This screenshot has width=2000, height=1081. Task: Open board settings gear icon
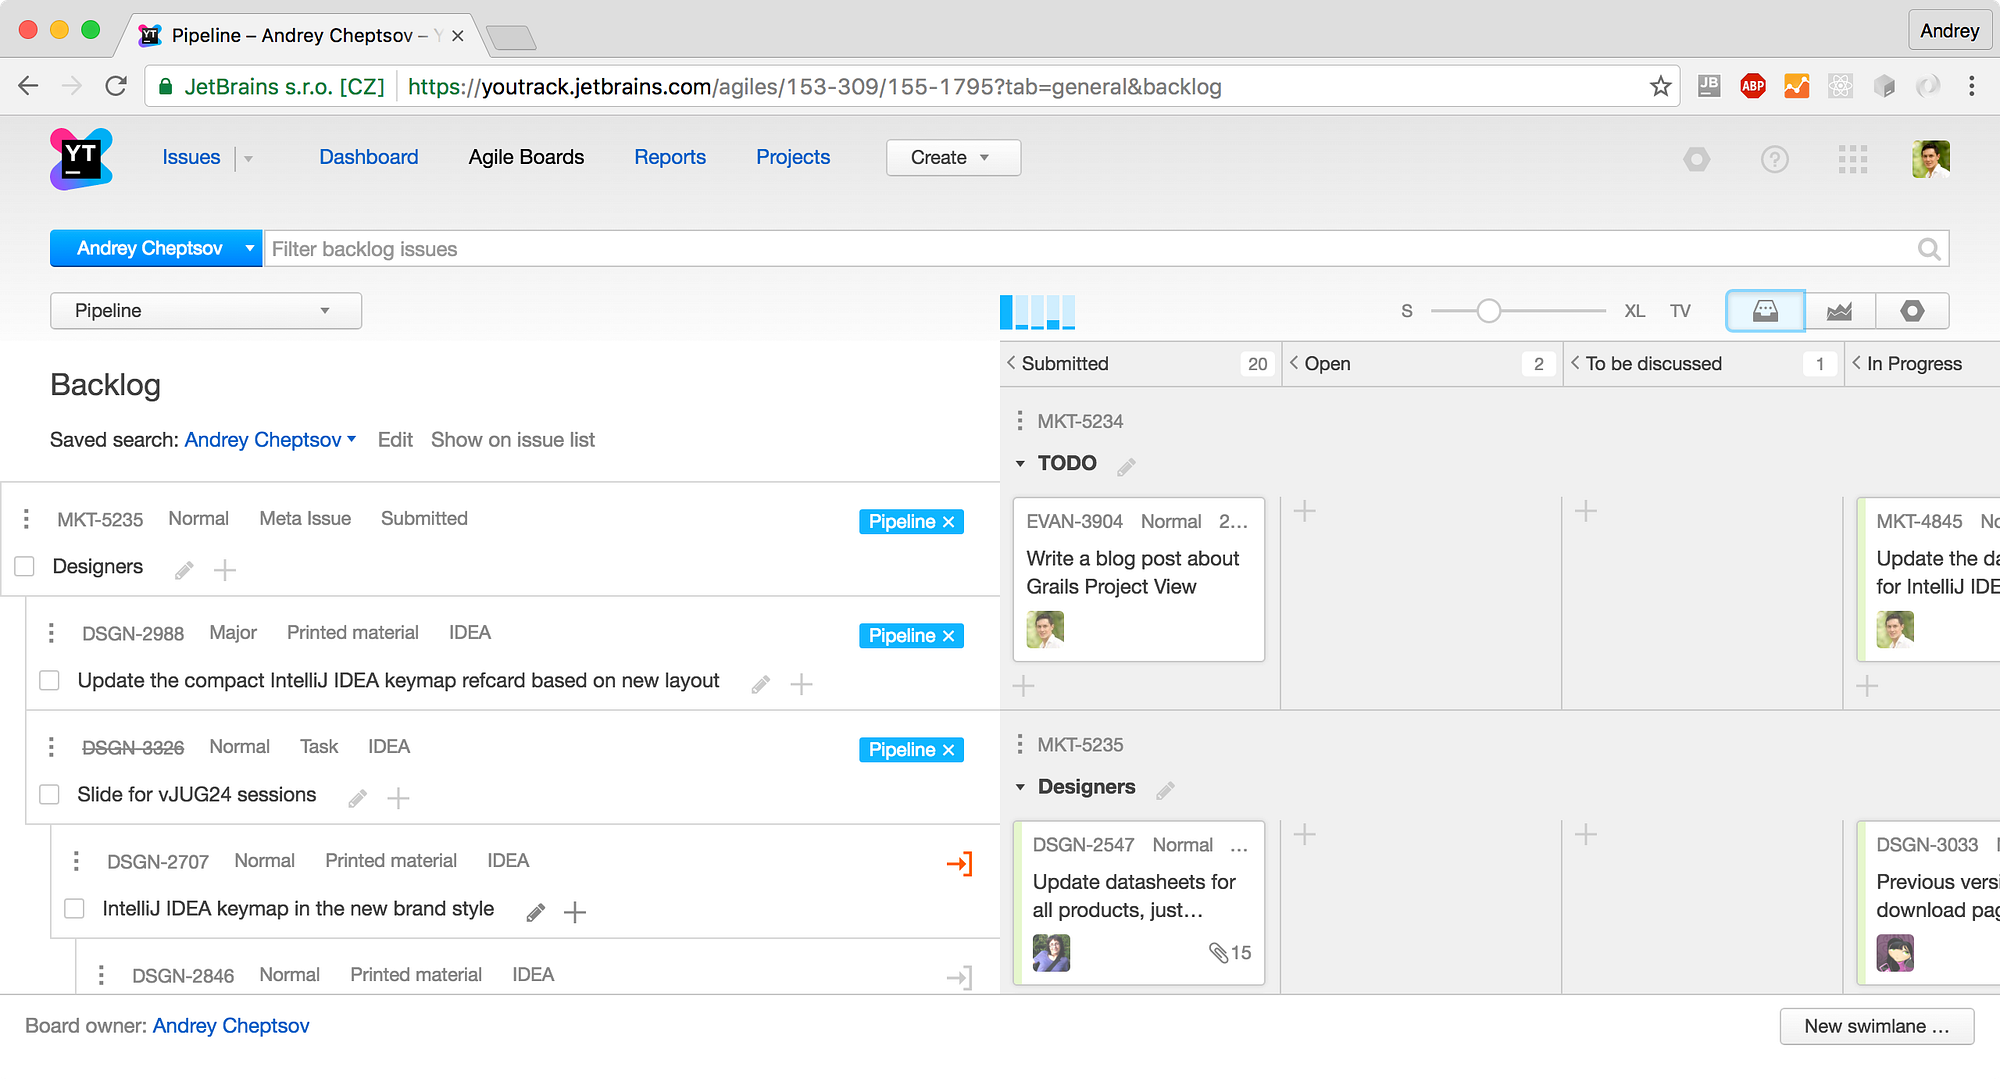coord(1912,311)
